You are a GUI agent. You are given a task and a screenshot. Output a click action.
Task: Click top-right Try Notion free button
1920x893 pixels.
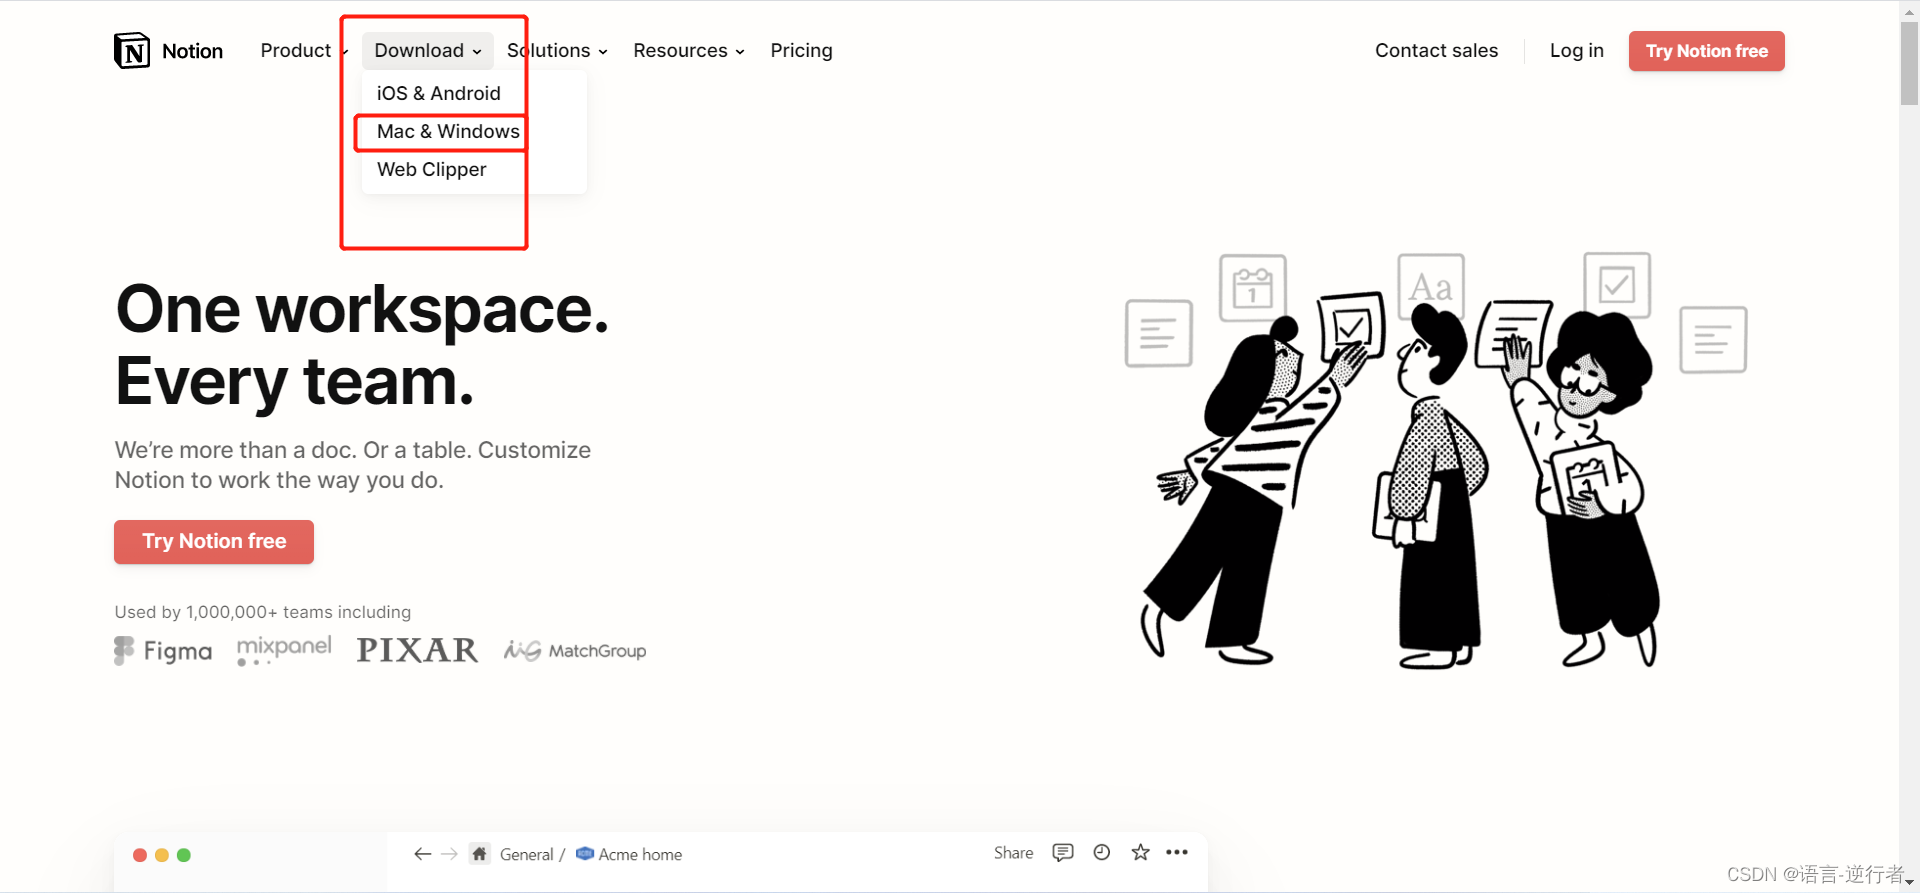coord(1707,51)
